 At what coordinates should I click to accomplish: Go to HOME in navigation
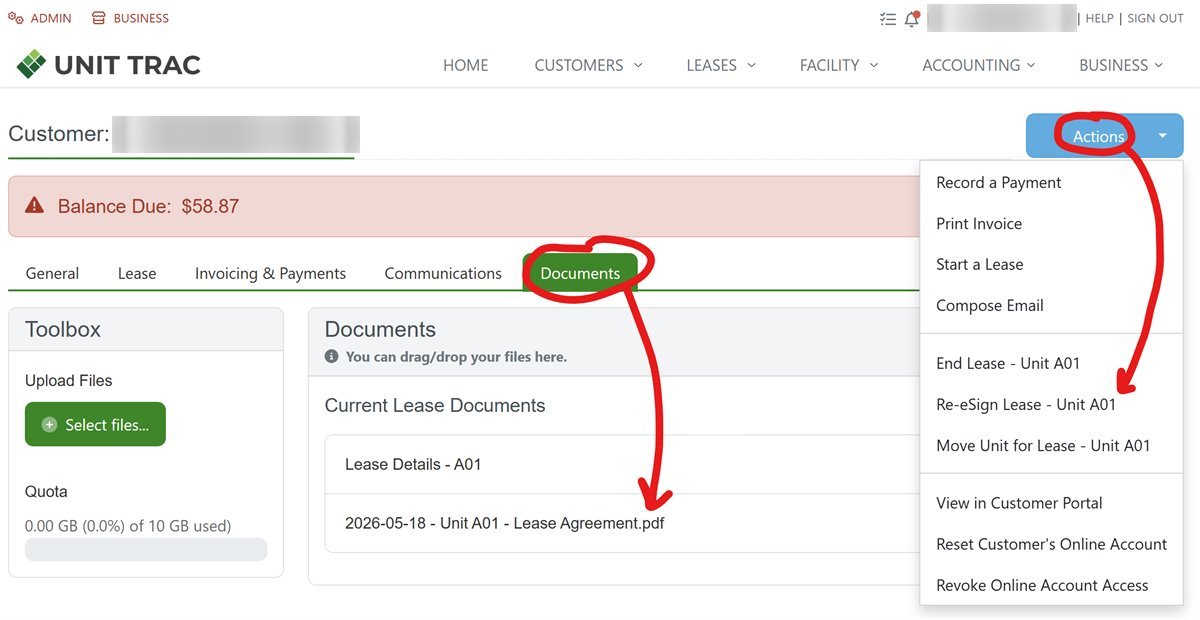(466, 65)
